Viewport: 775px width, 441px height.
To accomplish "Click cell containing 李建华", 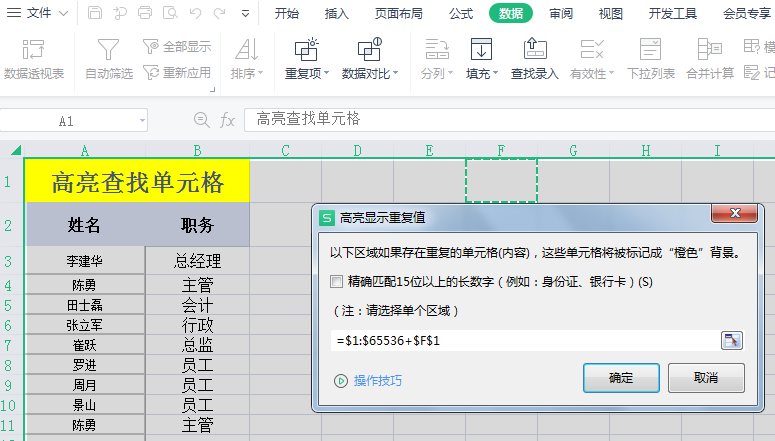I will coord(85,261).
